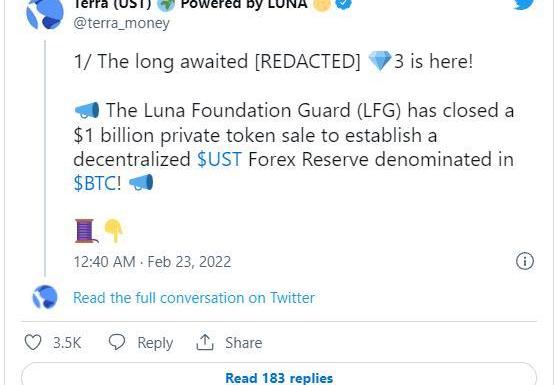Image resolution: width=558 pixels, height=385 pixels.
Task: Read the full conversation on Twitter
Action: click(194, 298)
